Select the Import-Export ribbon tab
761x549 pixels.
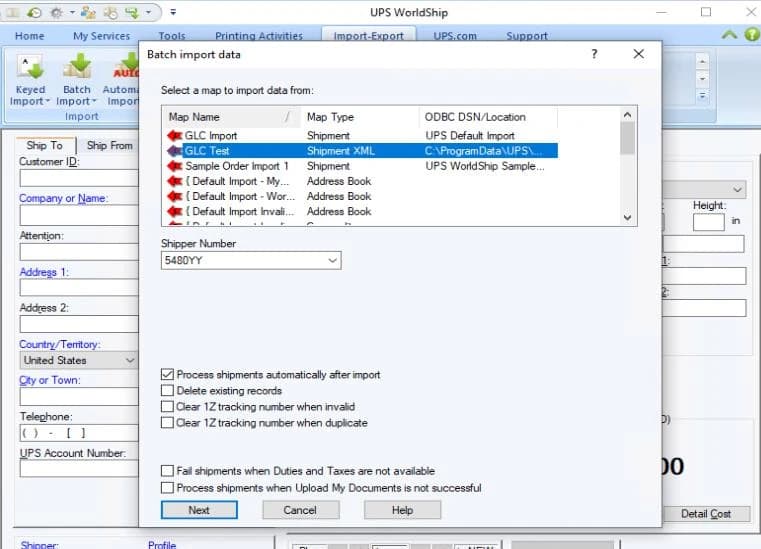368,35
